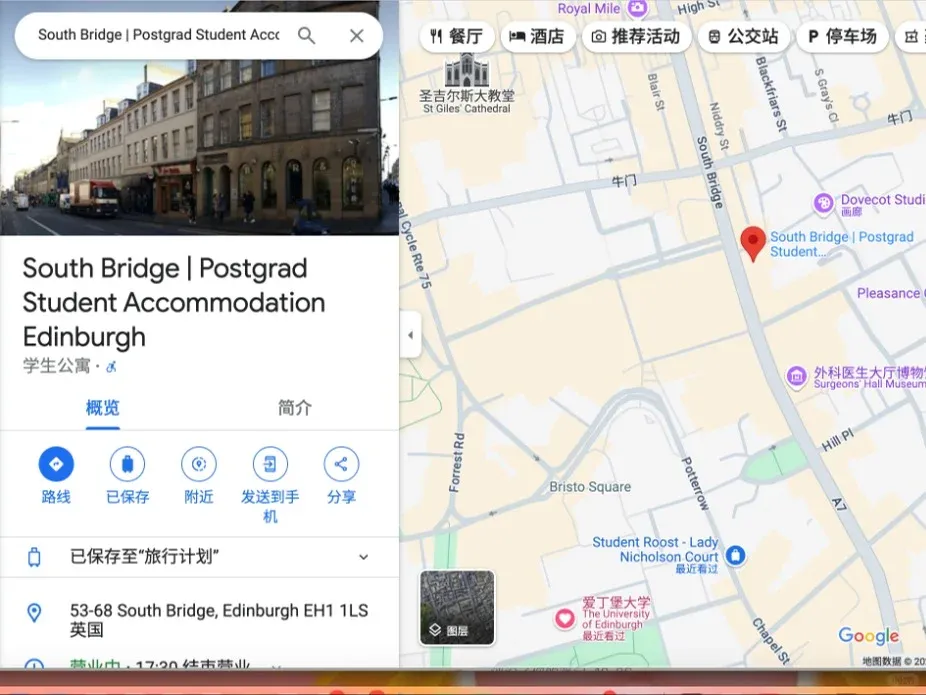The width and height of the screenshot is (926, 695).
Task: Collapse the side panel arrow
Action: [410, 335]
